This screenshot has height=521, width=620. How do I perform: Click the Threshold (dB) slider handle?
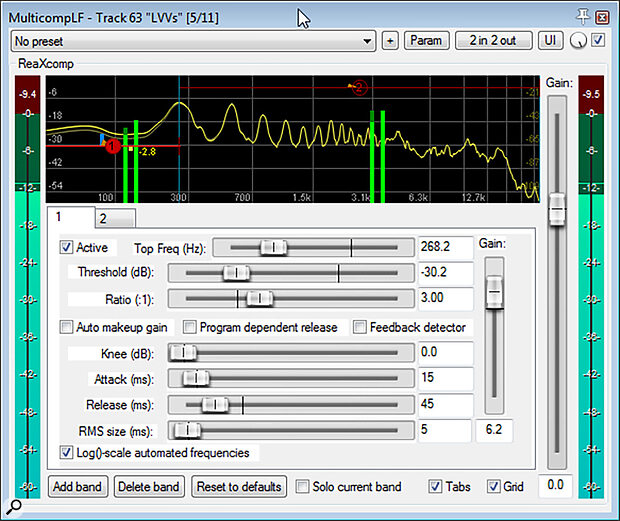[236, 273]
